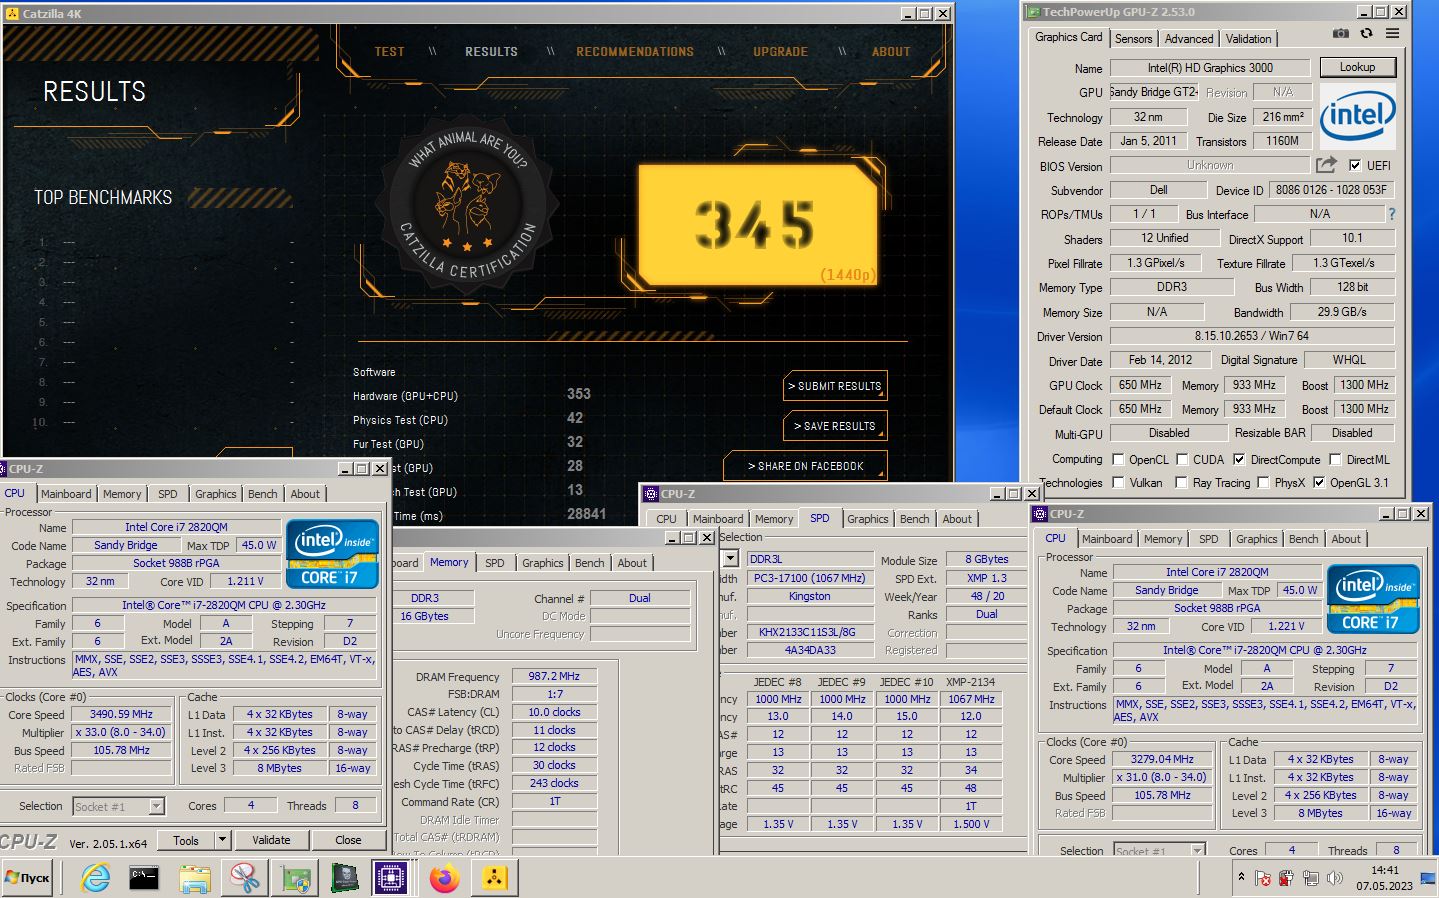Click the CPU-Z purple chip taskbar icon

pos(390,878)
